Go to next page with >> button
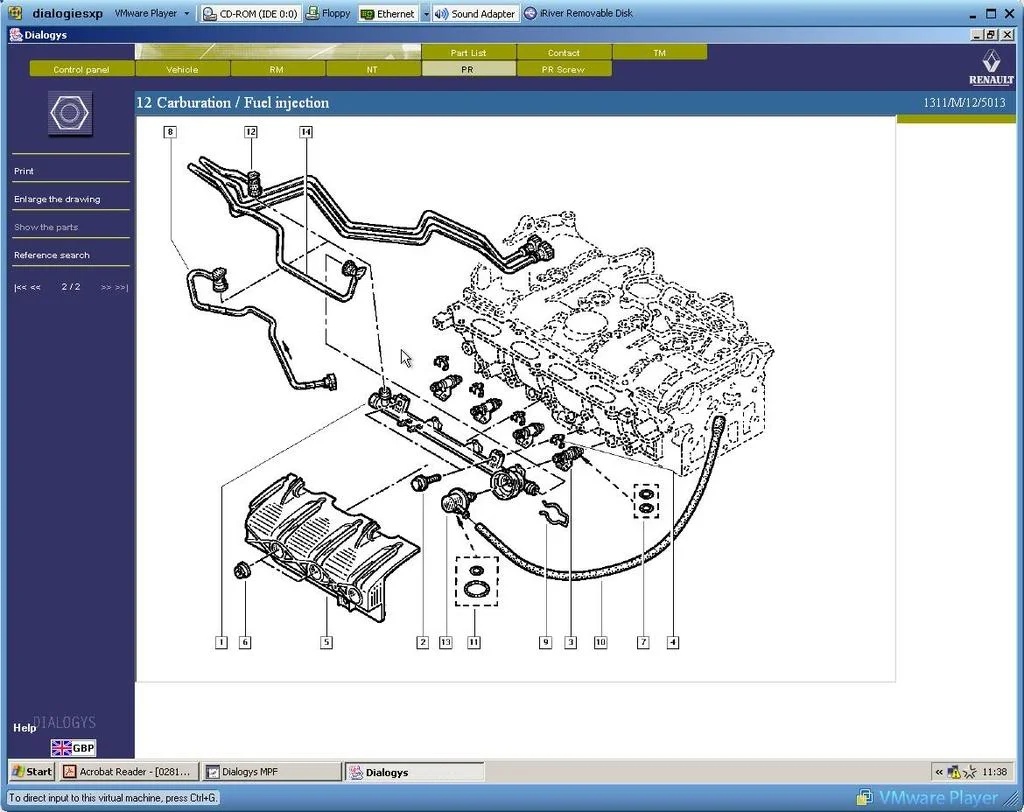The width and height of the screenshot is (1024, 812). pos(106,287)
